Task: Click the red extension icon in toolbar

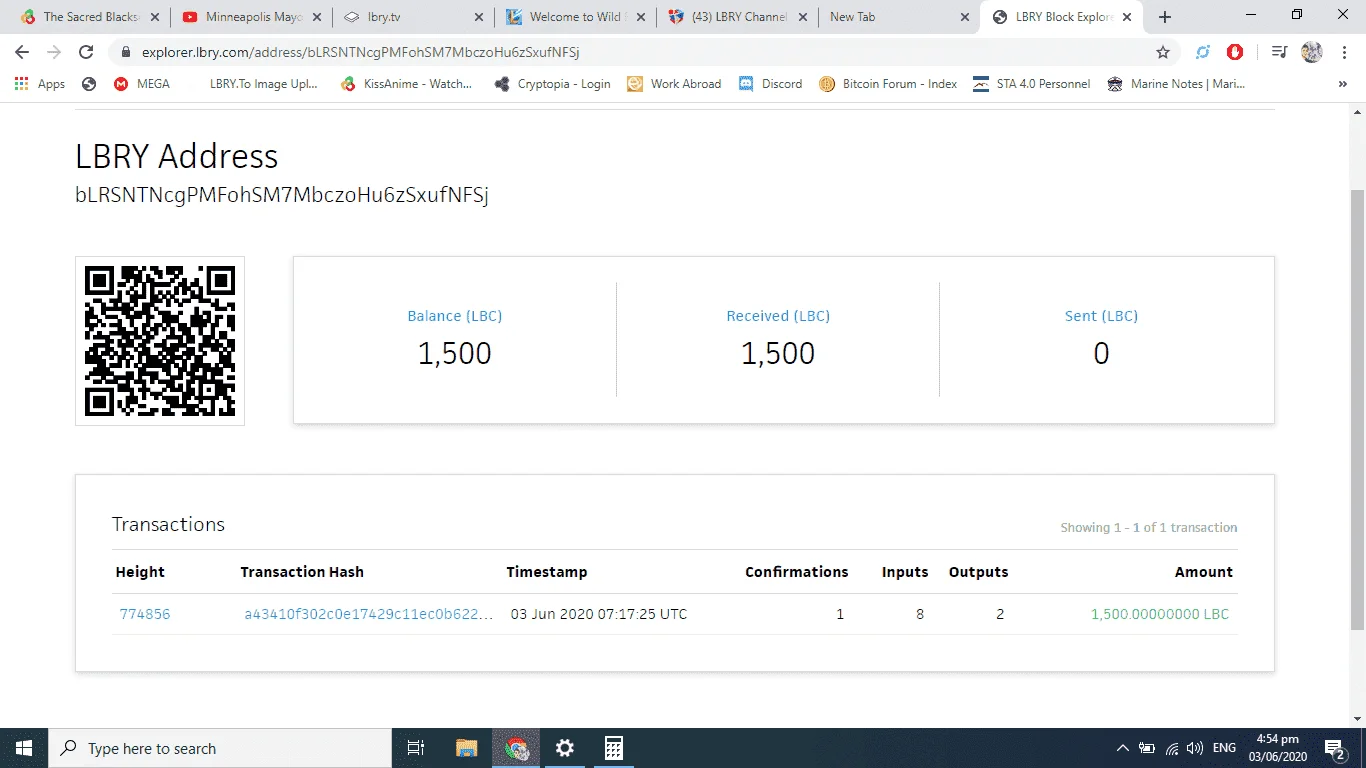Action: 1235,53
